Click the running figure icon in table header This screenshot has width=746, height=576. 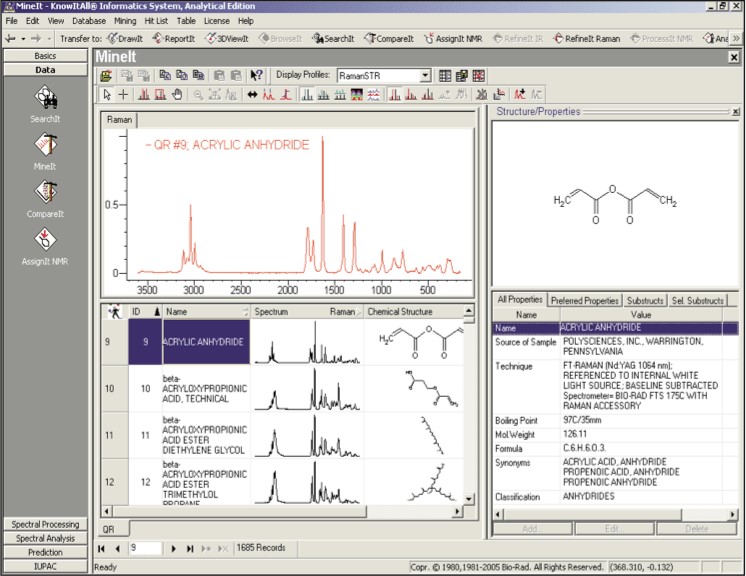(115, 312)
